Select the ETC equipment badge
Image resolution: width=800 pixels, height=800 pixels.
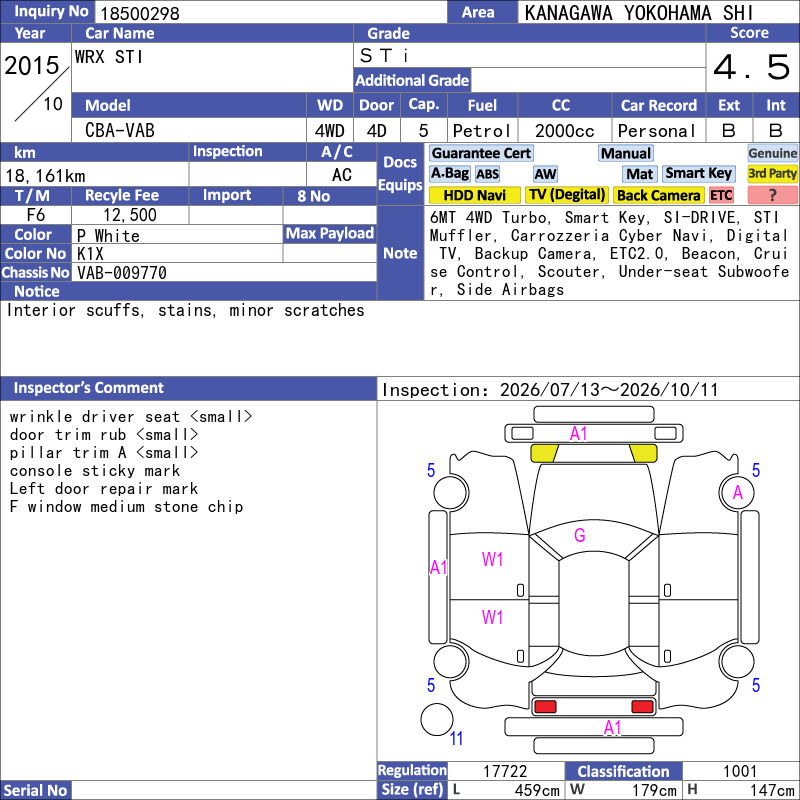[721, 195]
